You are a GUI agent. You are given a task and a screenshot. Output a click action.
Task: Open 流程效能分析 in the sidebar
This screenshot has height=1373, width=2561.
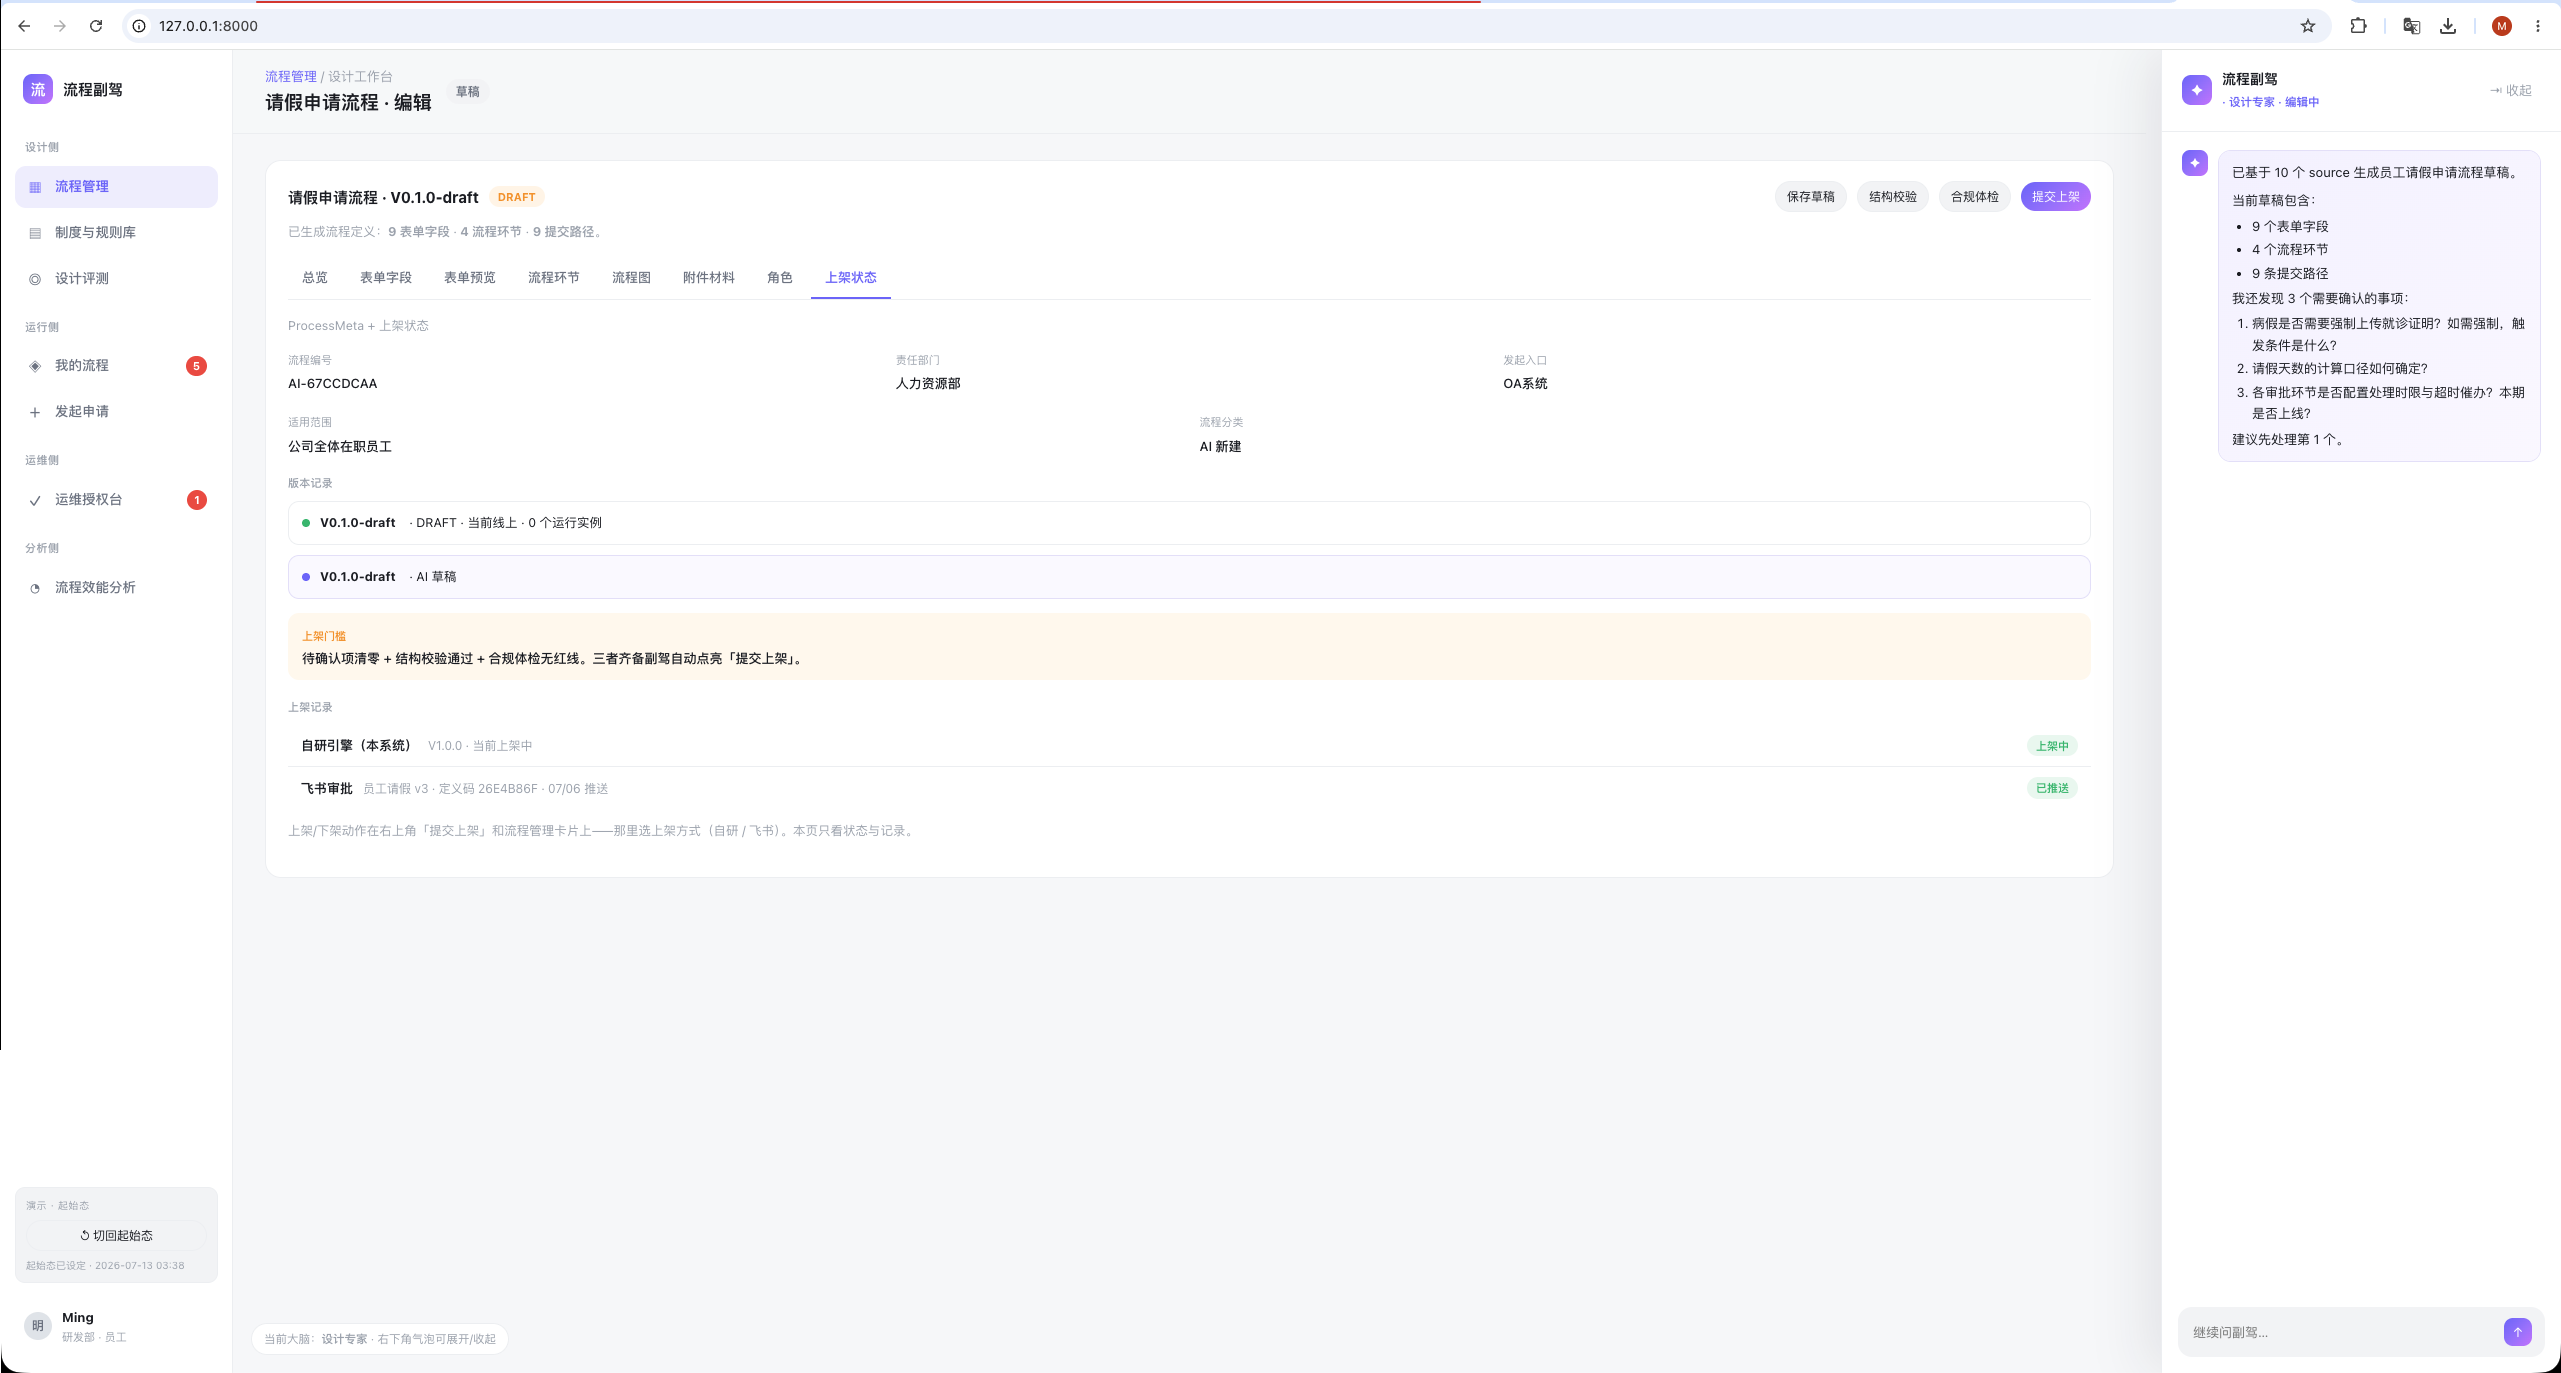tap(116, 588)
